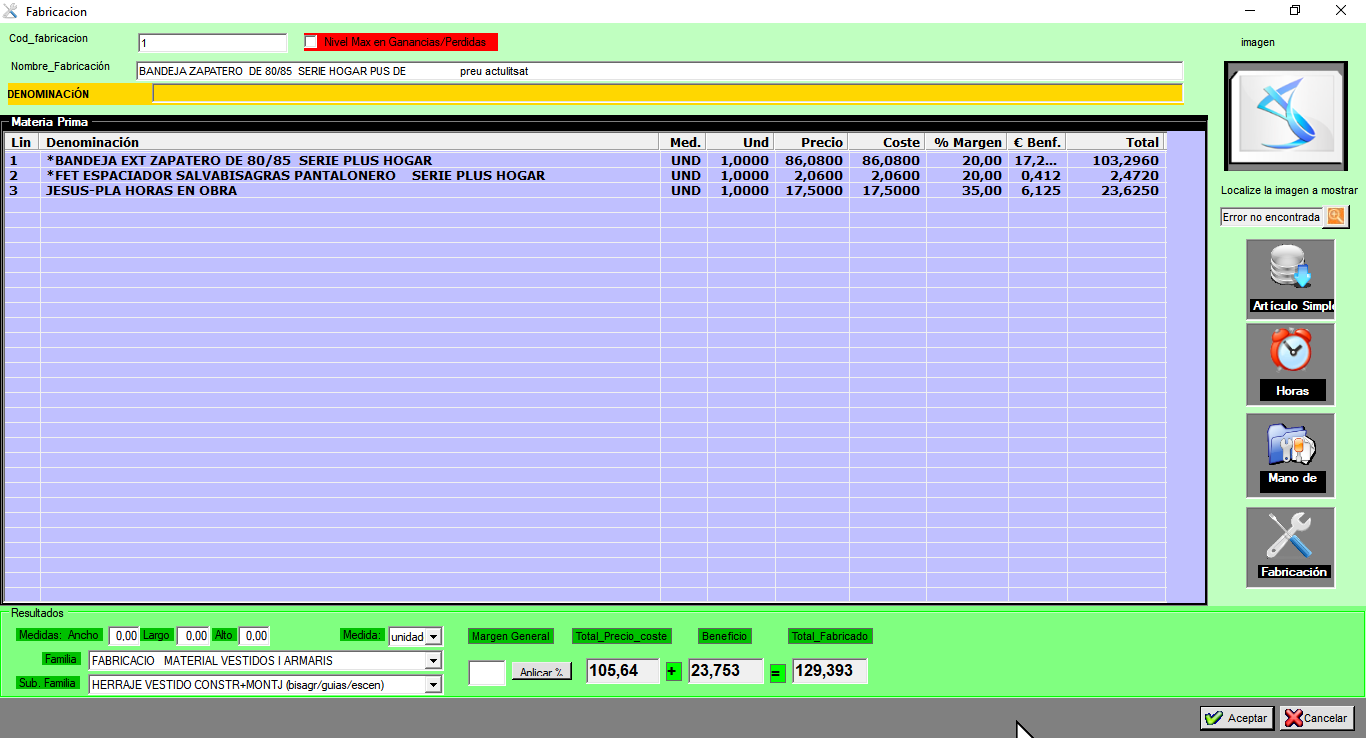Click the green equals sign icon

(x=777, y=672)
